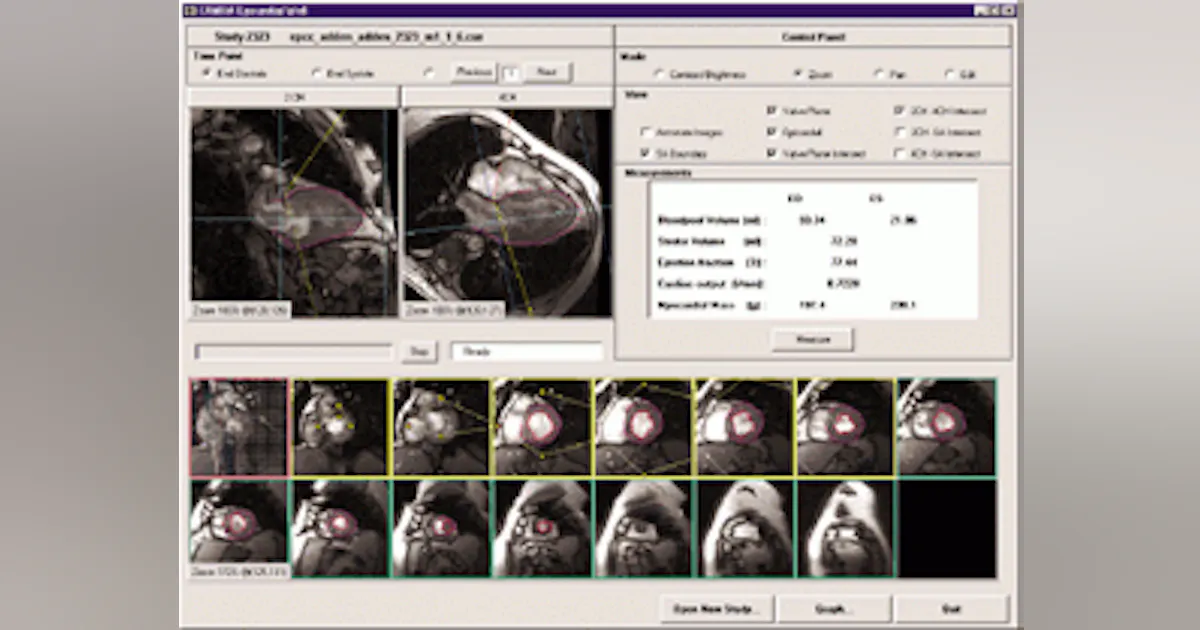
Task: Choose Zoom mode
Action: pos(797,74)
